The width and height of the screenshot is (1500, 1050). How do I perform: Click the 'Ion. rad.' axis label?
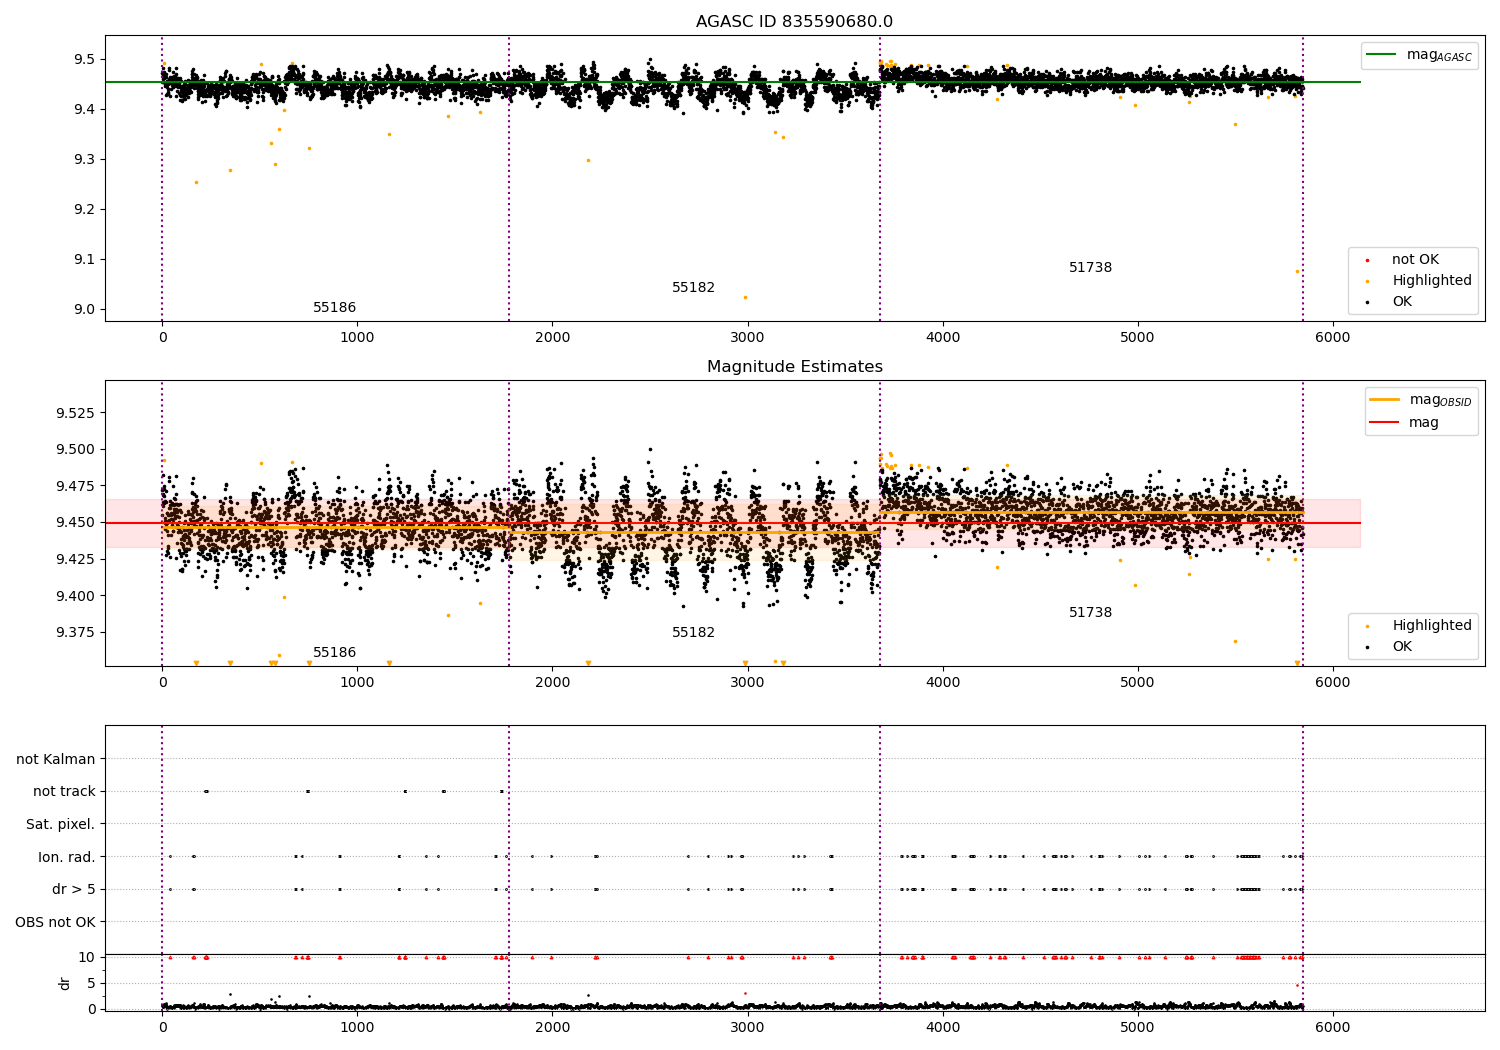pos(67,857)
